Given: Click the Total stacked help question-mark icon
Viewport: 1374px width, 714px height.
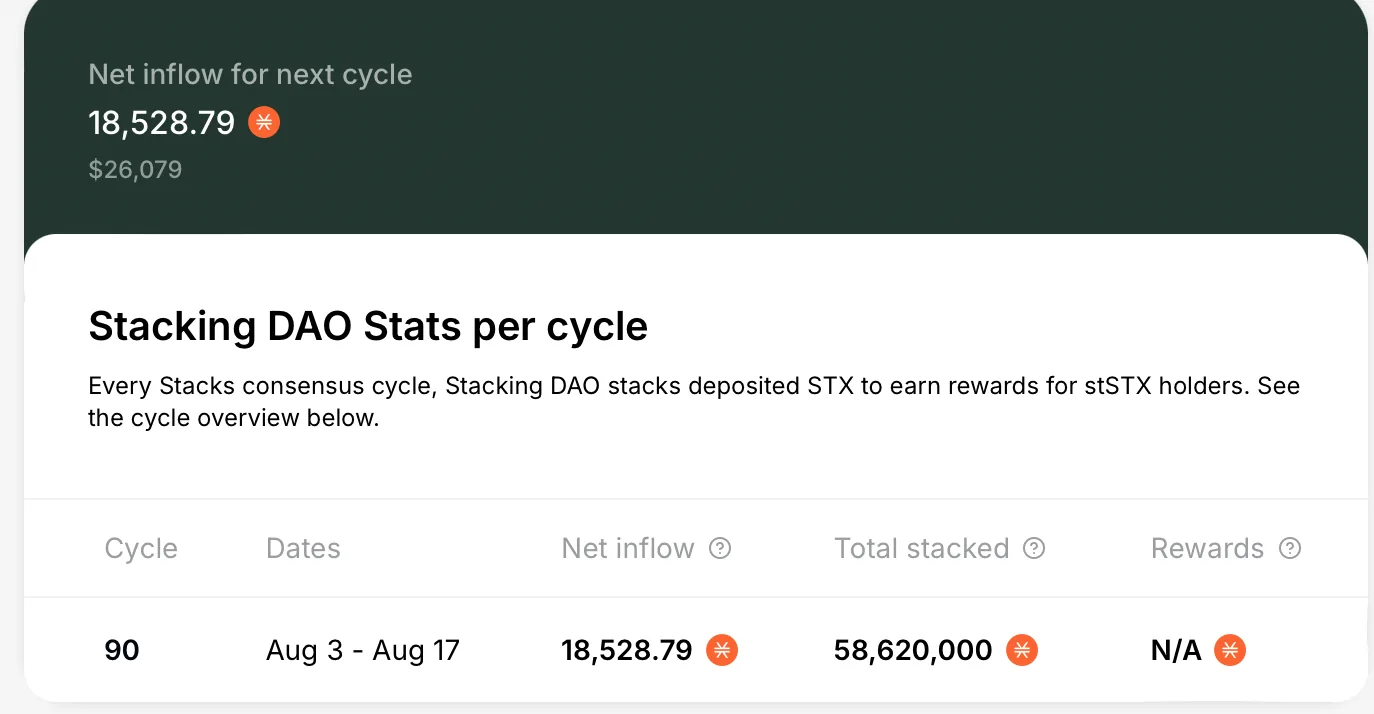Looking at the screenshot, I should (1035, 548).
